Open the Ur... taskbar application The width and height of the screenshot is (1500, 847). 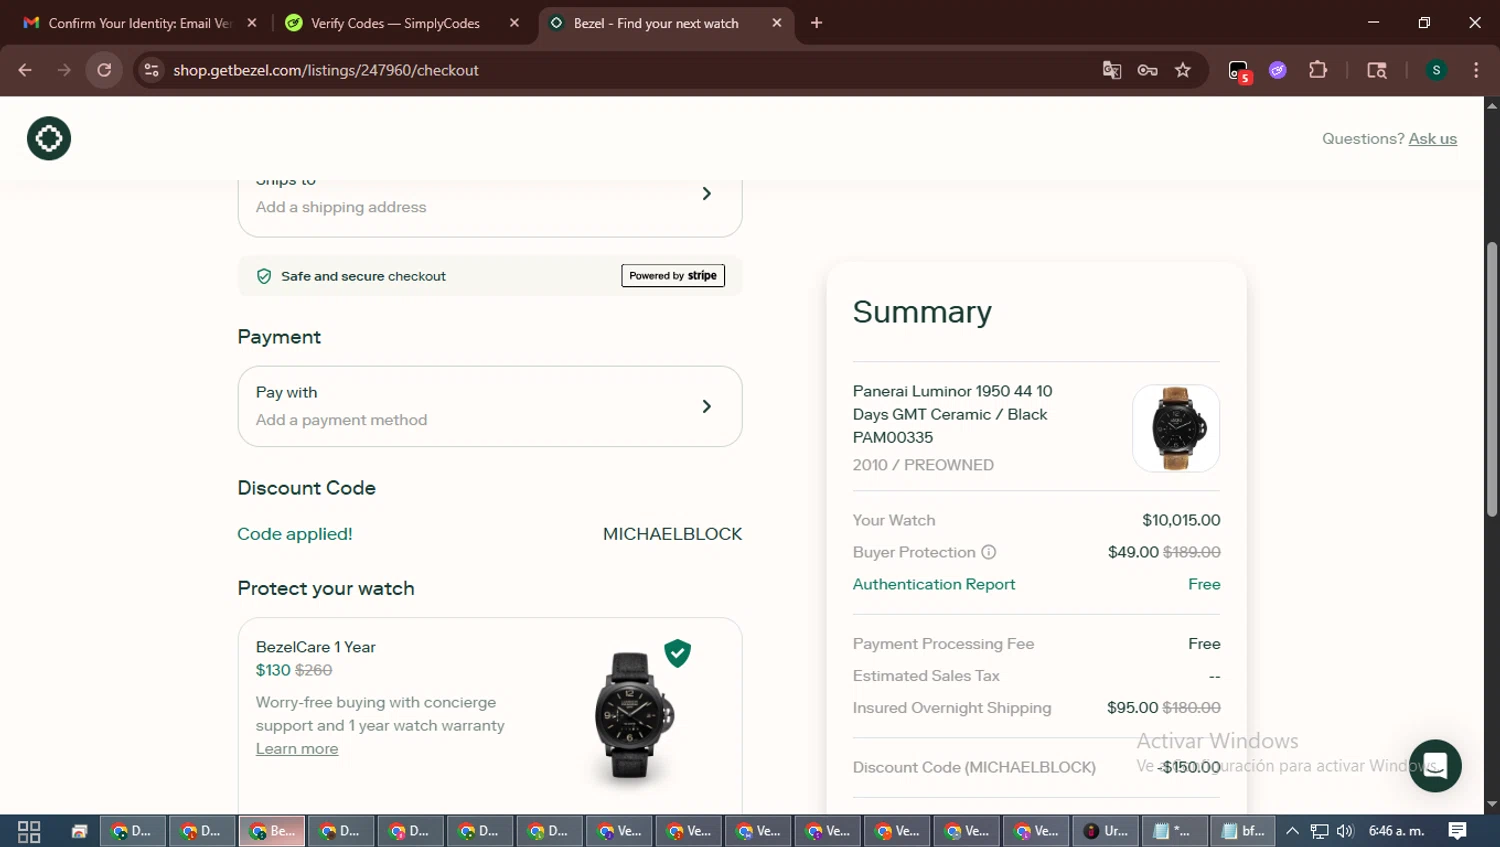click(1106, 831)
